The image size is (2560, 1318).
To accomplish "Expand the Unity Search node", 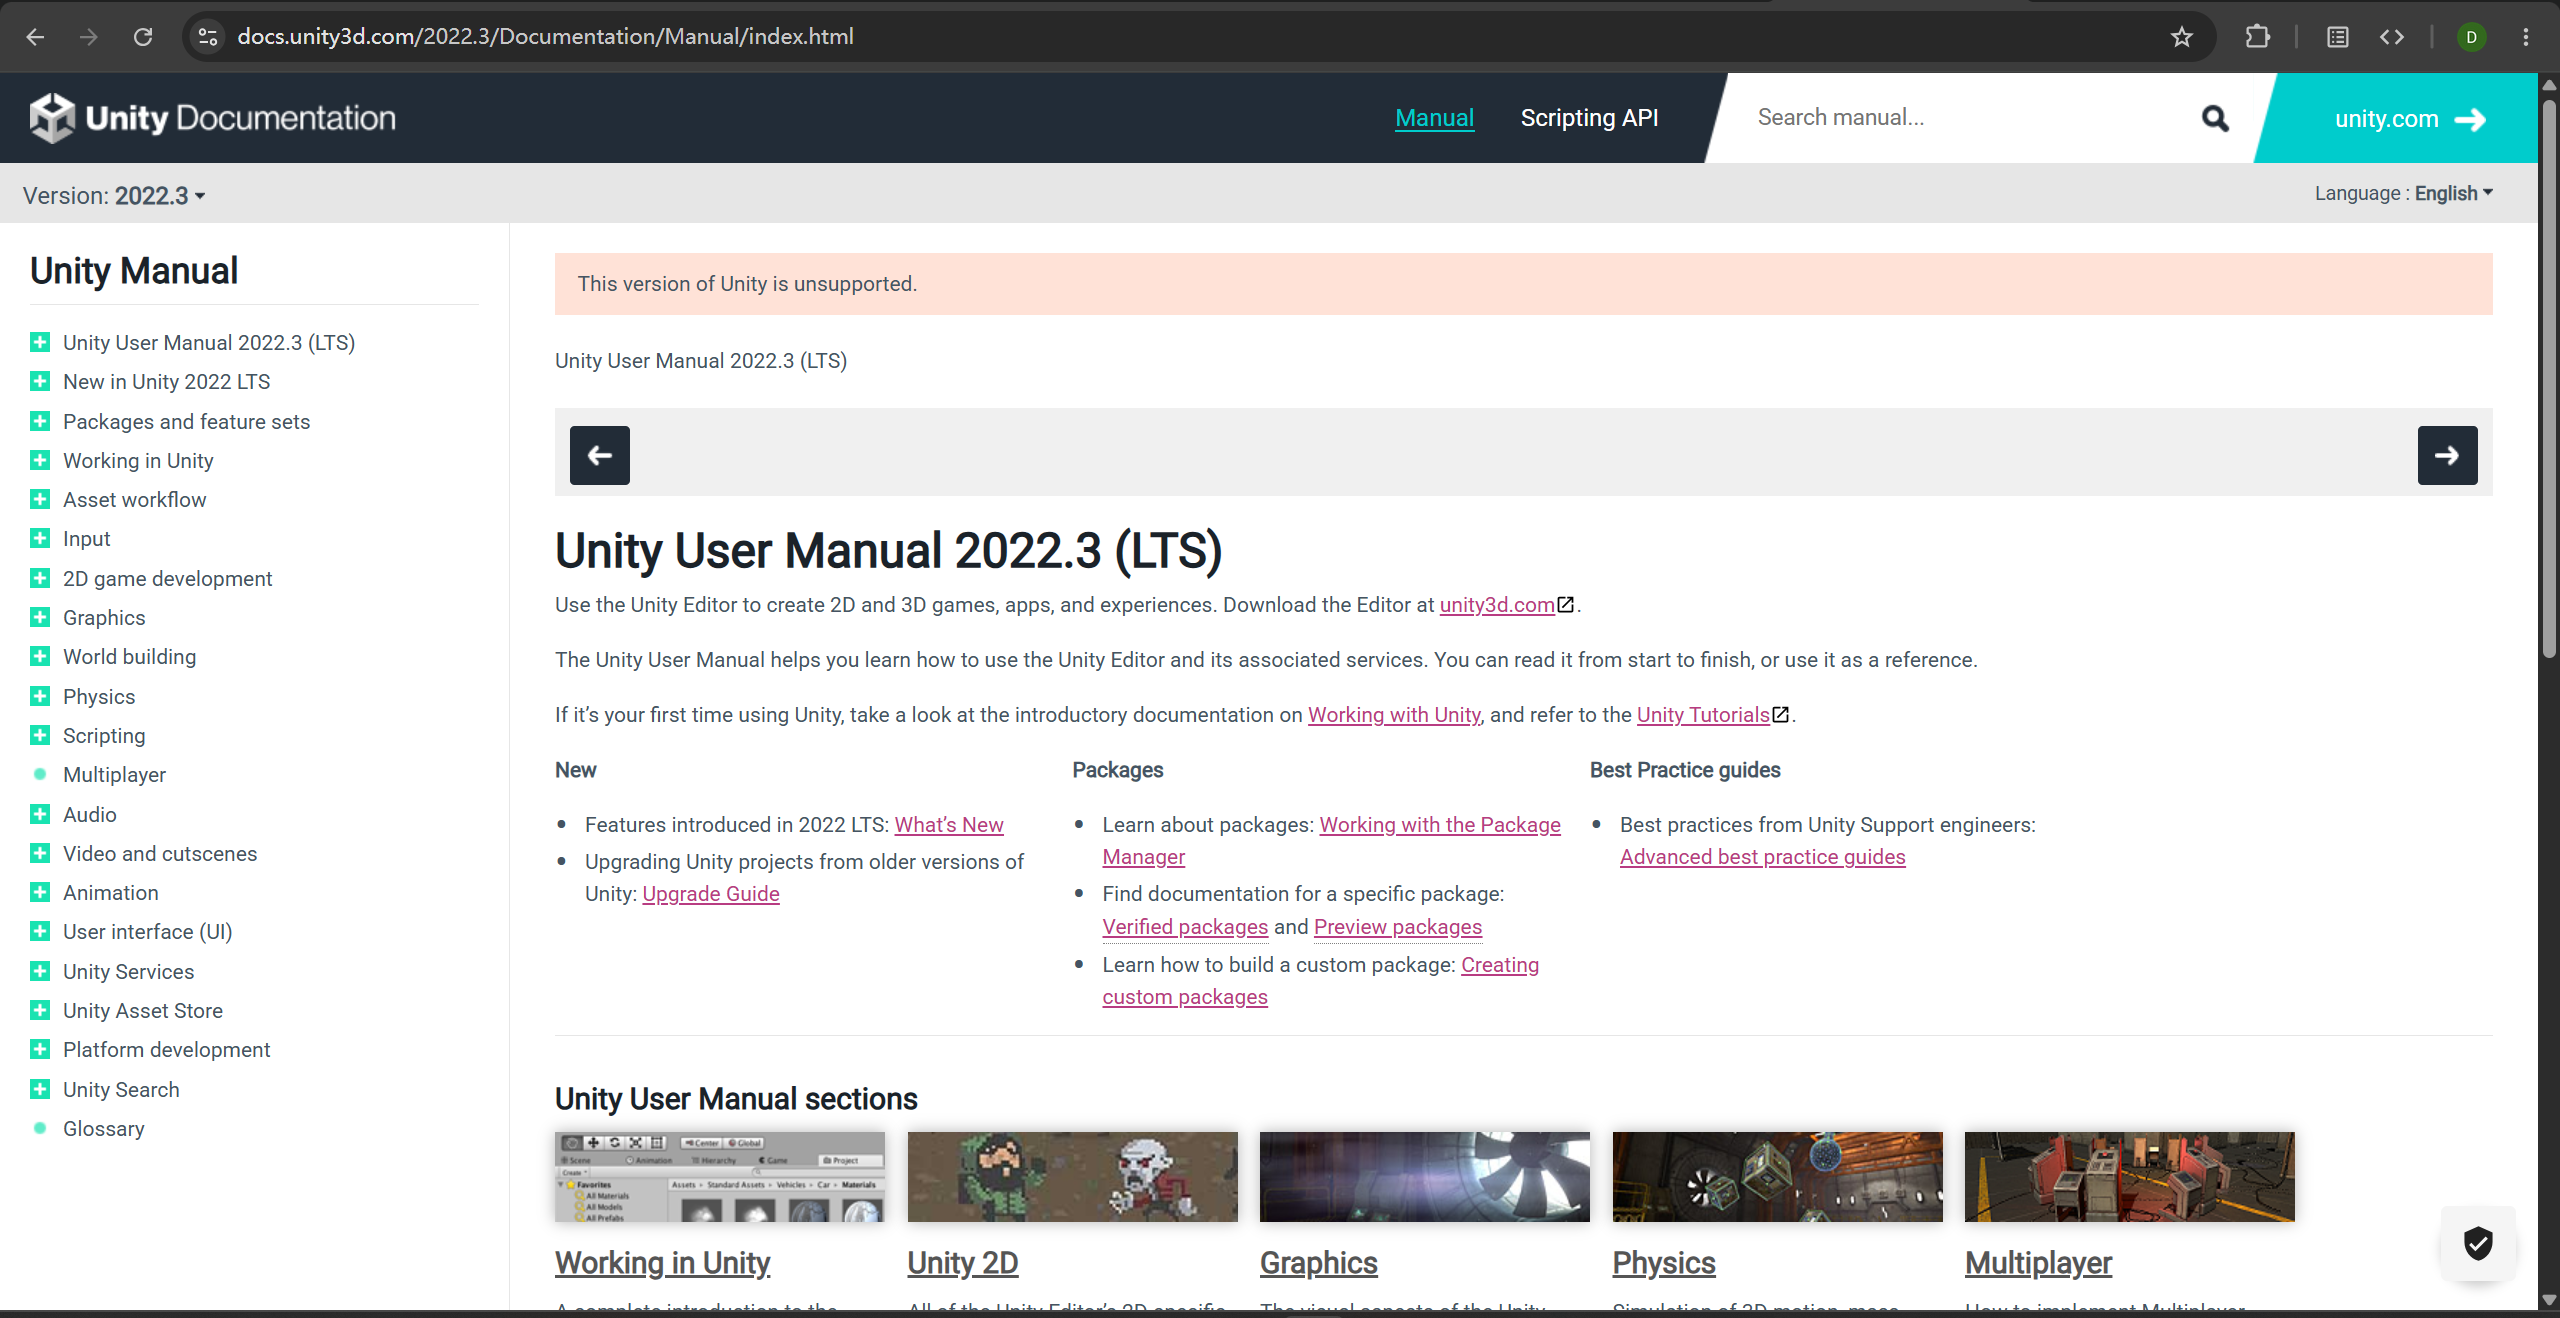I will tap(40, 1089).
